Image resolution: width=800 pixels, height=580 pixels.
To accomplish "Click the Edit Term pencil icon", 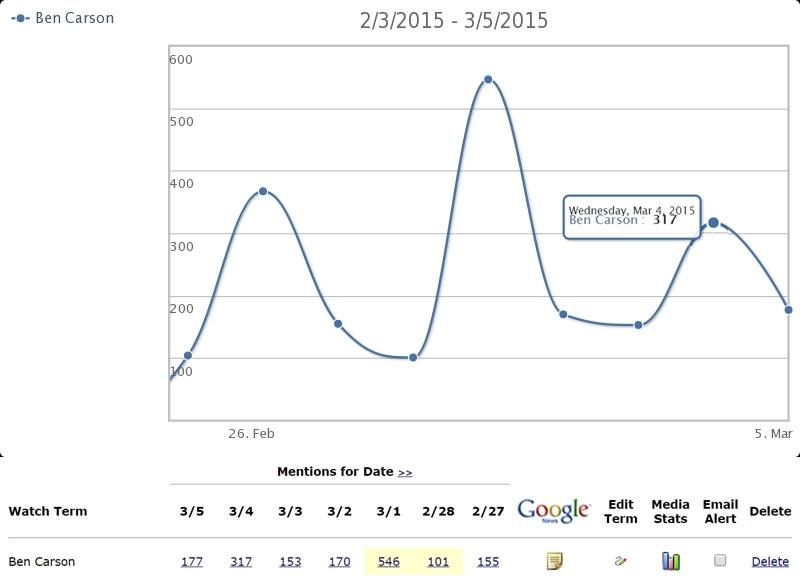I will pyautogui.click(x=620, y=561).
